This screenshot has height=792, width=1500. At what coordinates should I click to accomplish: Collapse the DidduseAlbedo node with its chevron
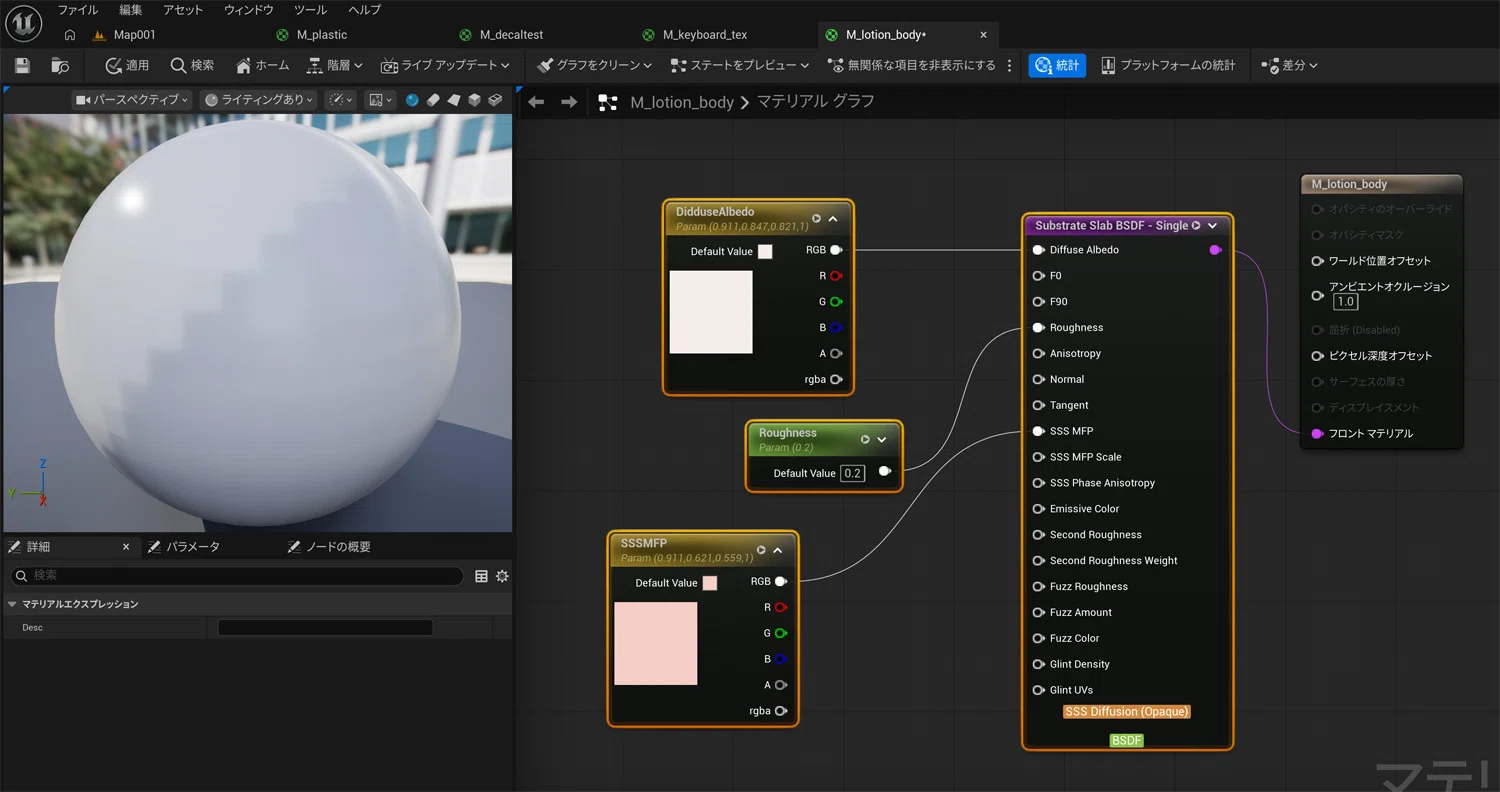click(833, 218)
